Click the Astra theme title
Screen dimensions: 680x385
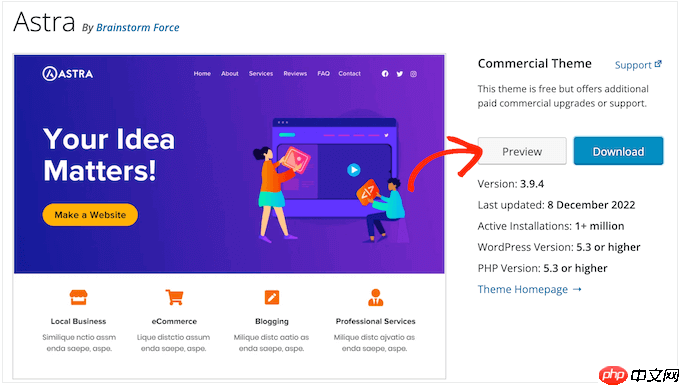(x=44, y=23)
